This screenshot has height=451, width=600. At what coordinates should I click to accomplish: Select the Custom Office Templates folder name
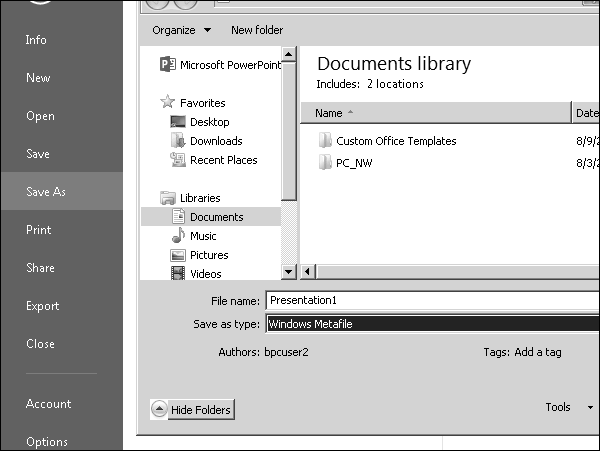(x=396, y=141)
